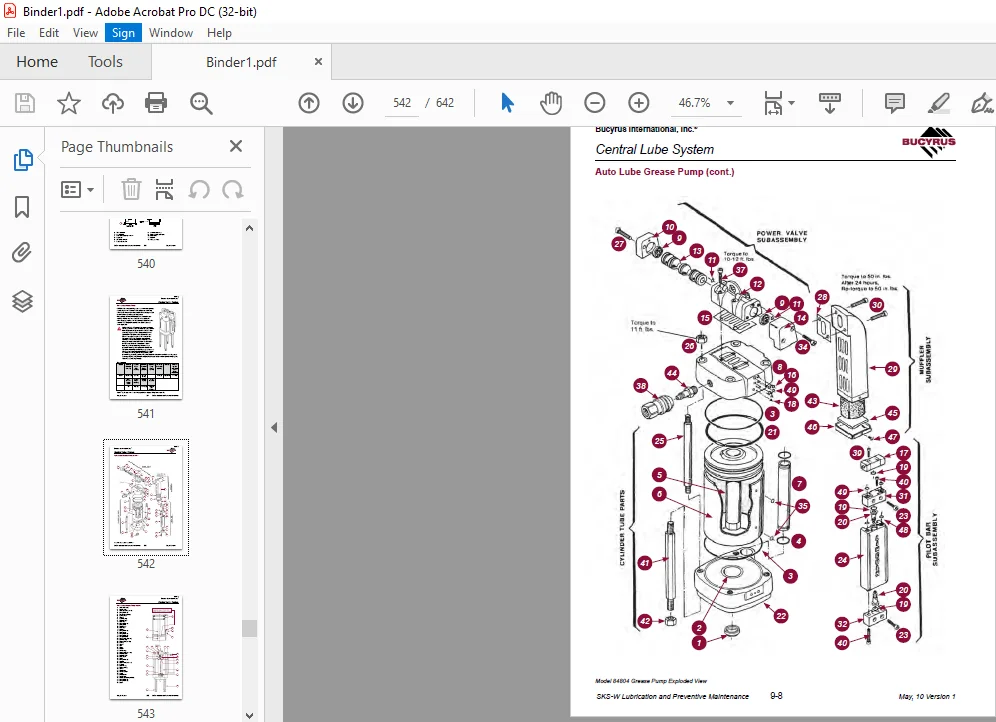Screen dimensions: 996x722
Task: Open the Attachments paperclip panel
Action: pyautogui.click(x=22, y=253)
